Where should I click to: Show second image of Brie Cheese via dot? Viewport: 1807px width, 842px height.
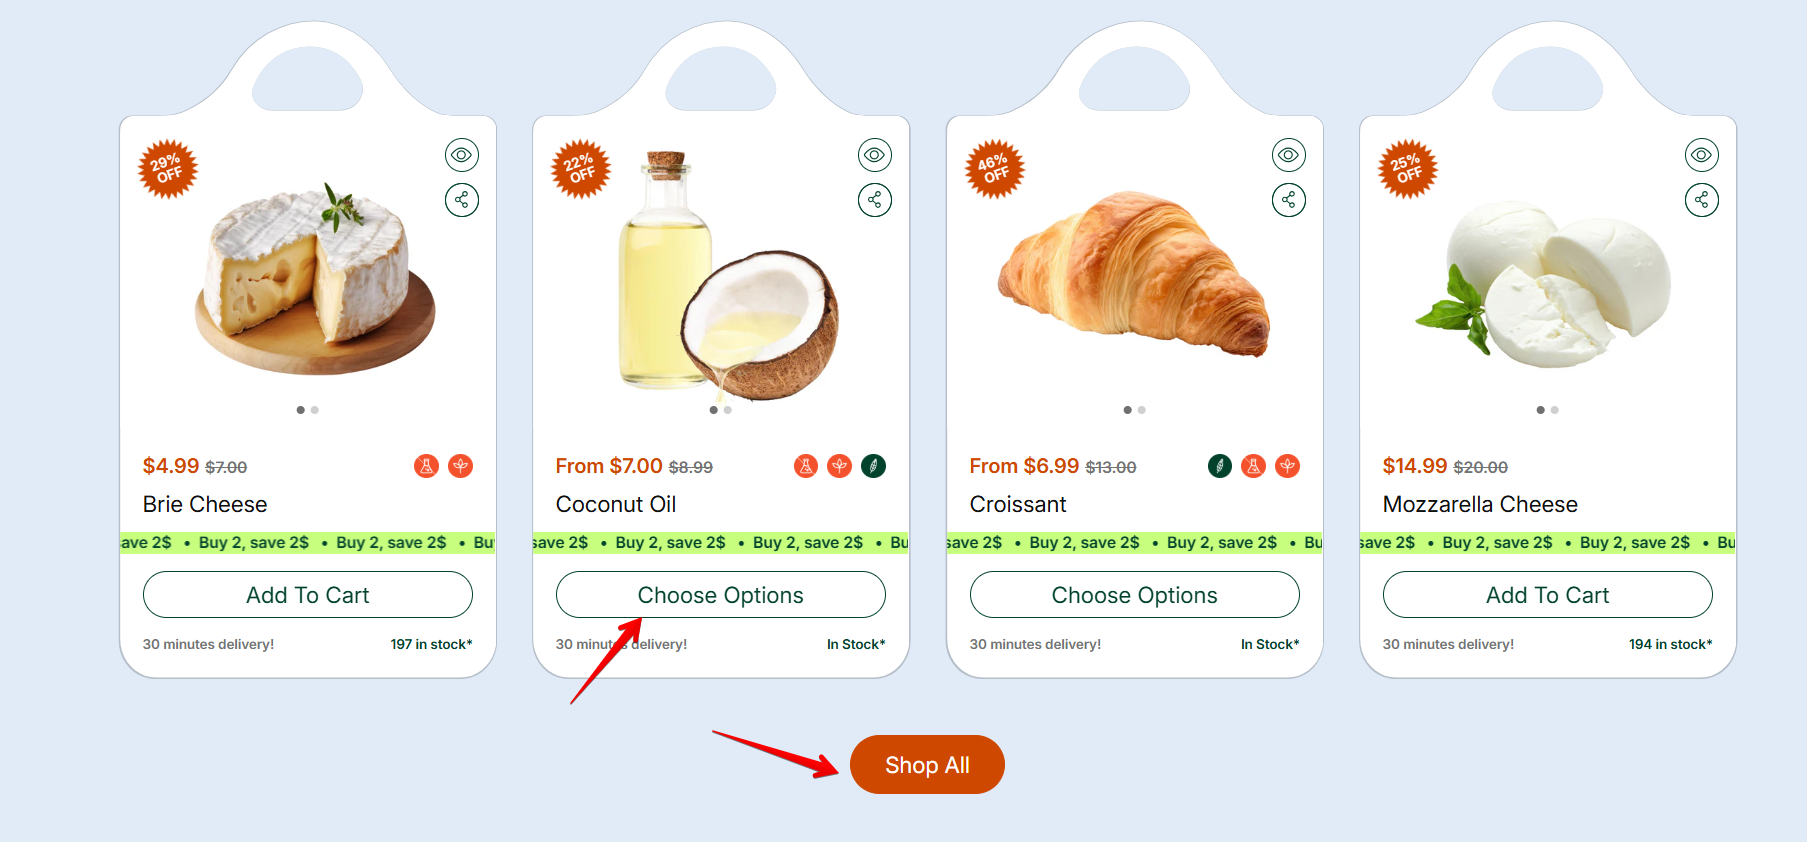(315, 410)
